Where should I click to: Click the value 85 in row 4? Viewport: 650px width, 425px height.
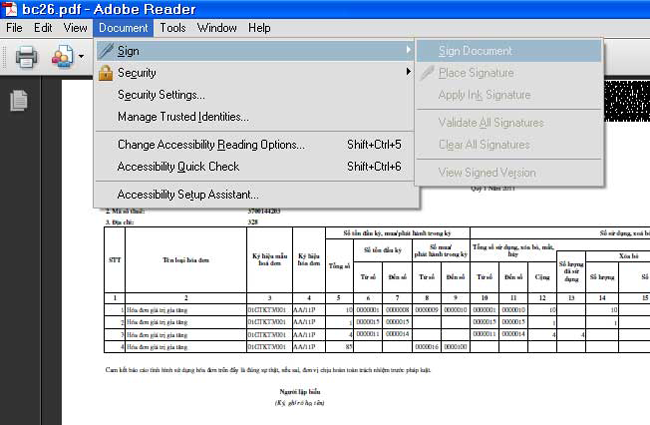tap(349, 347)
